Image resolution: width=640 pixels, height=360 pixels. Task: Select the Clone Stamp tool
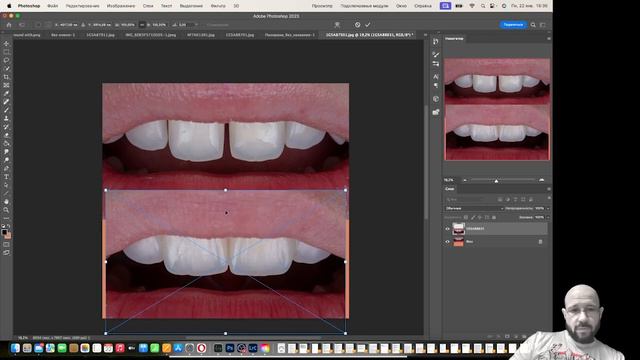pyautogui.click(x=6, y=118)
